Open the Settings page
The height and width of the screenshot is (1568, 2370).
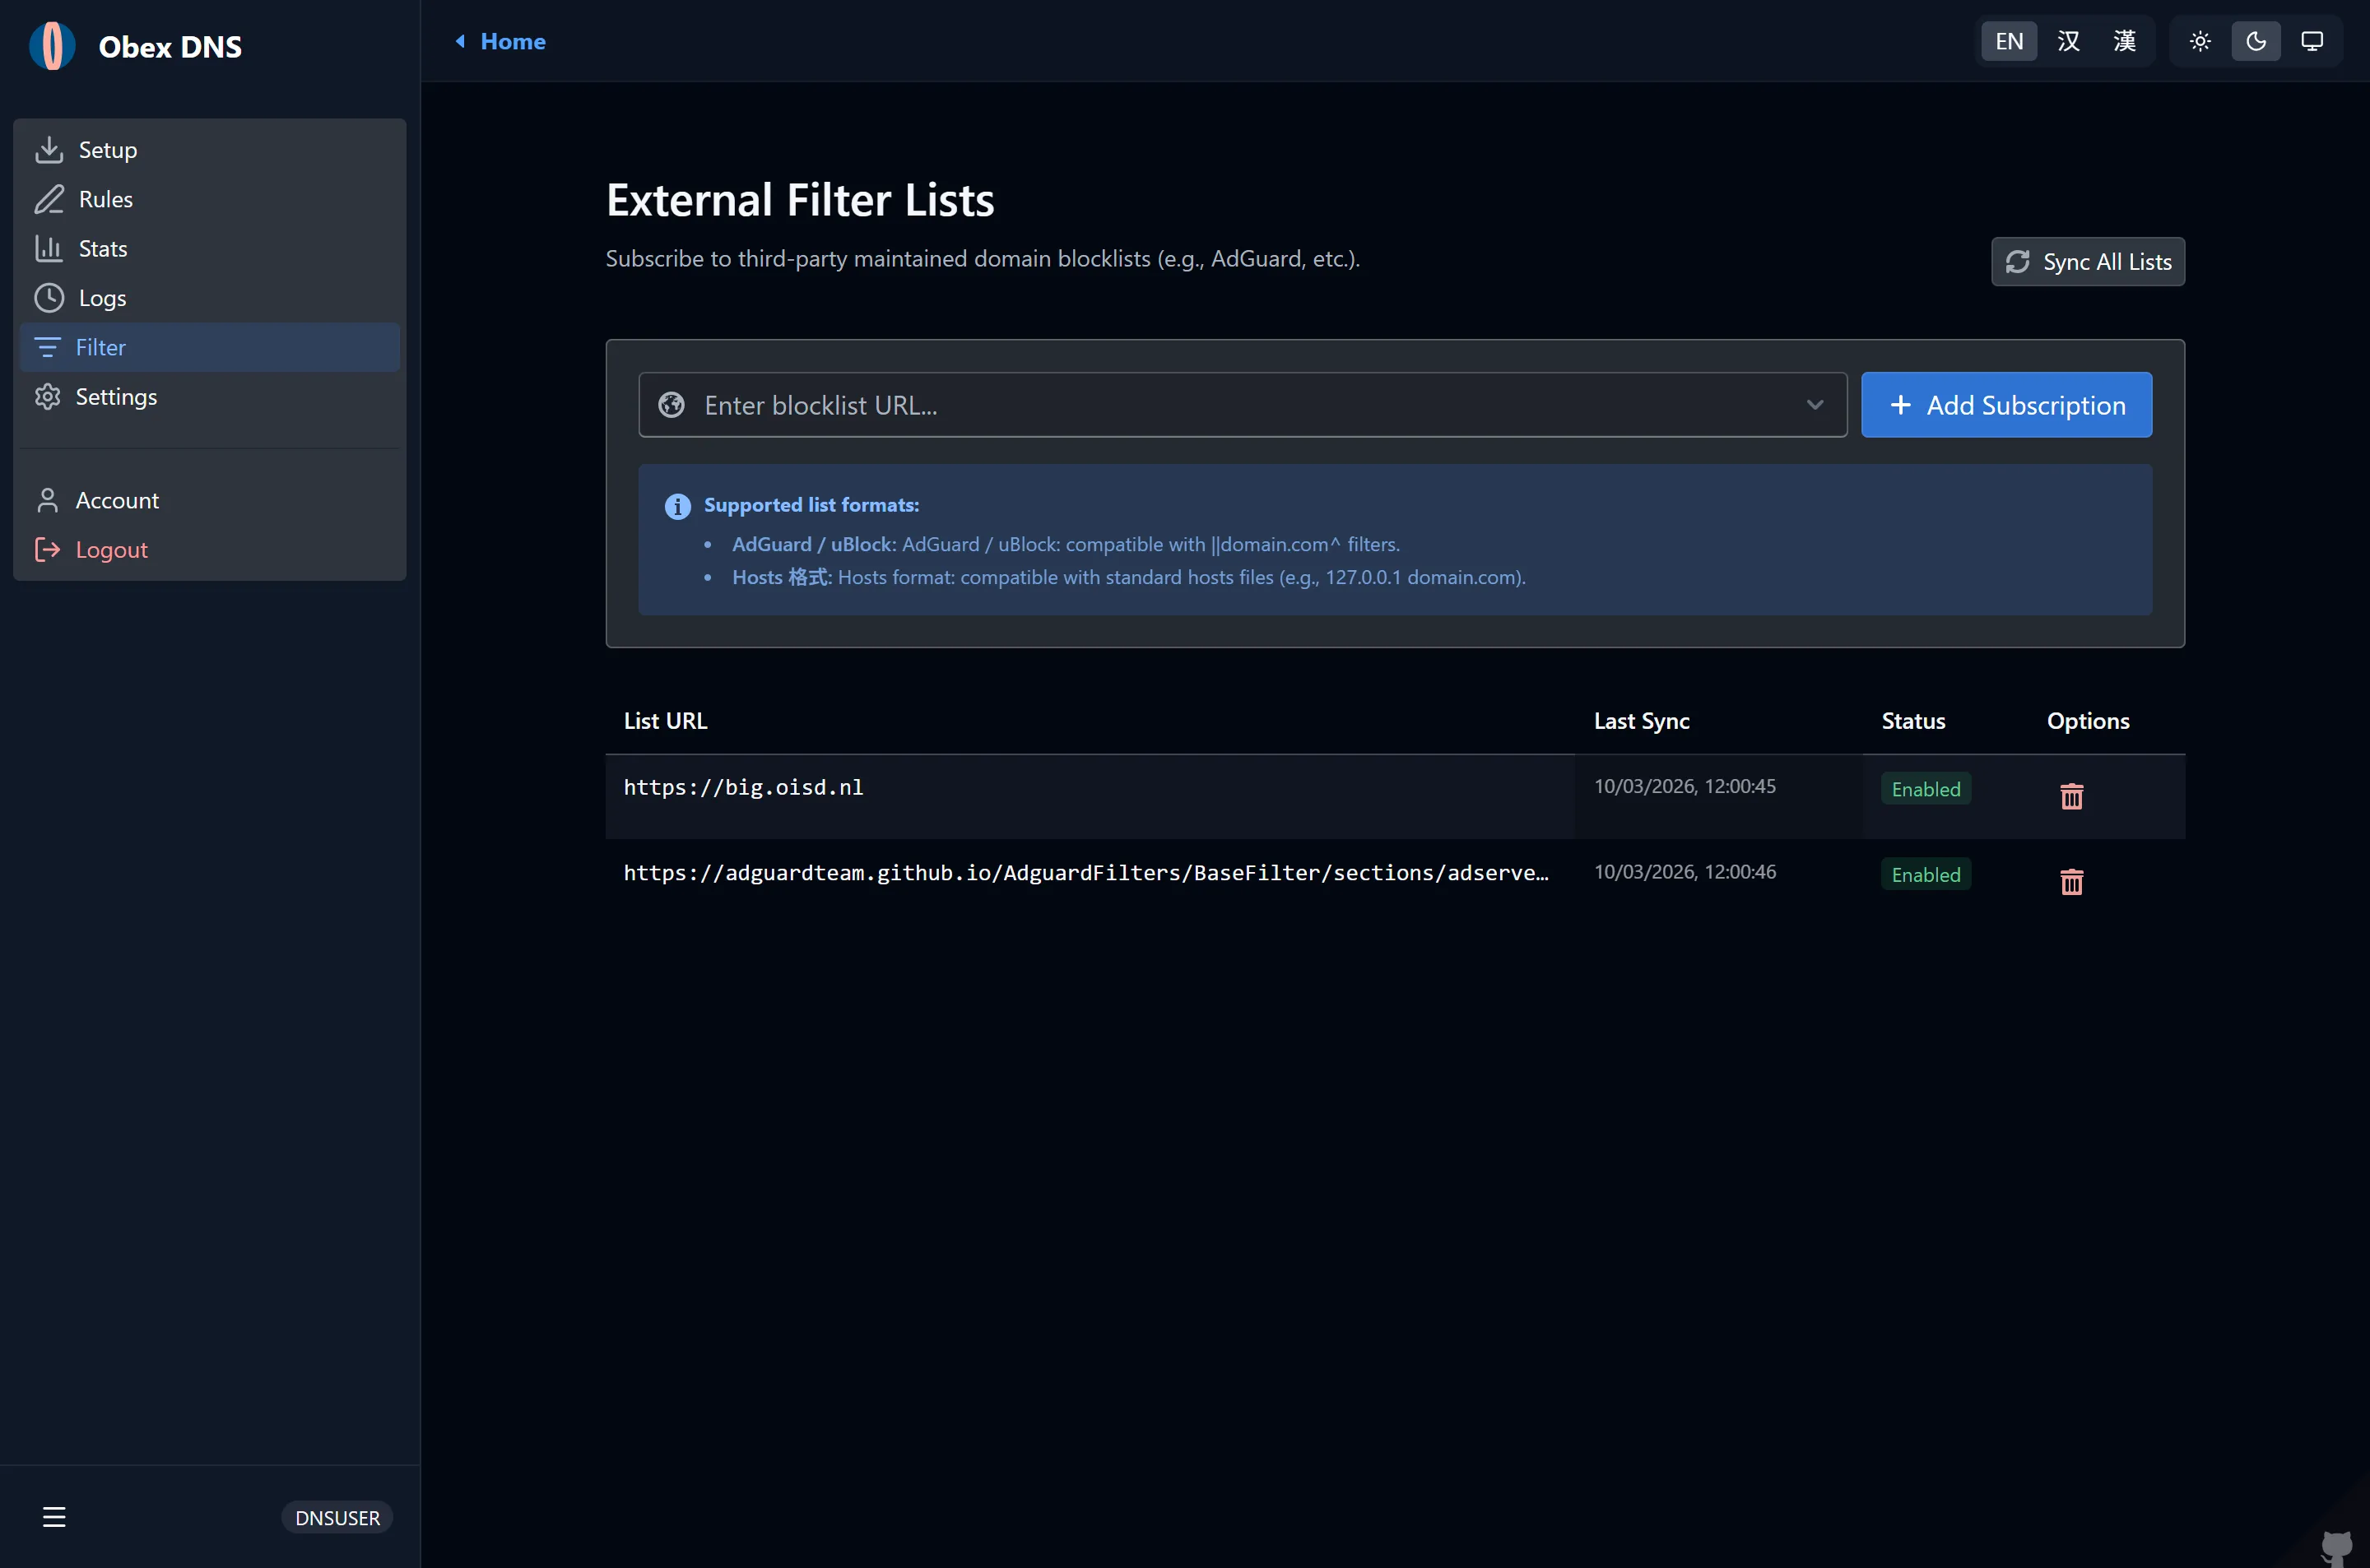(210, 397)
